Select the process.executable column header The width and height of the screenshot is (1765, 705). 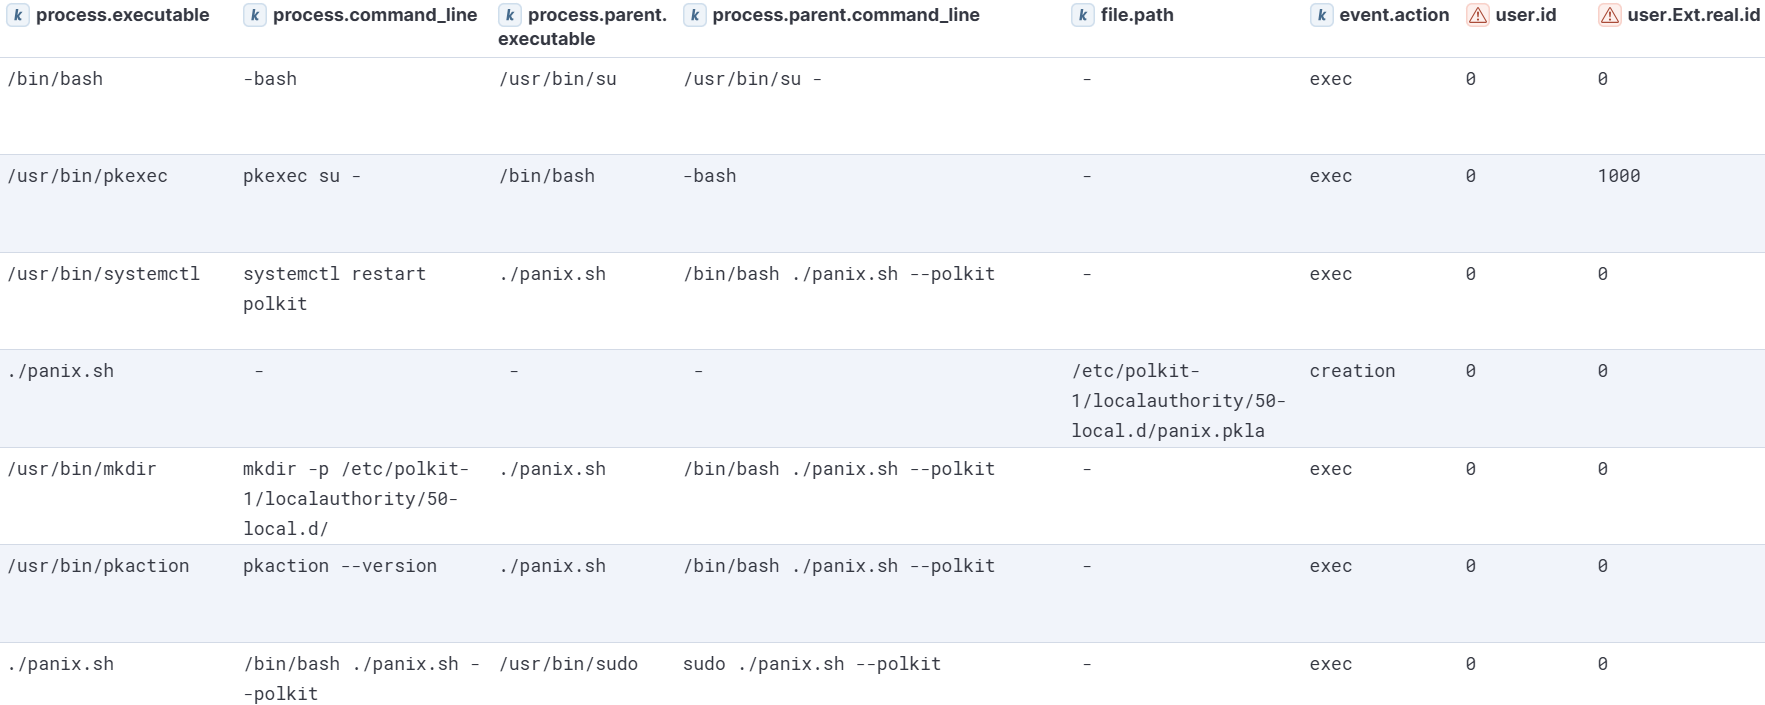(x=122, y=15)
